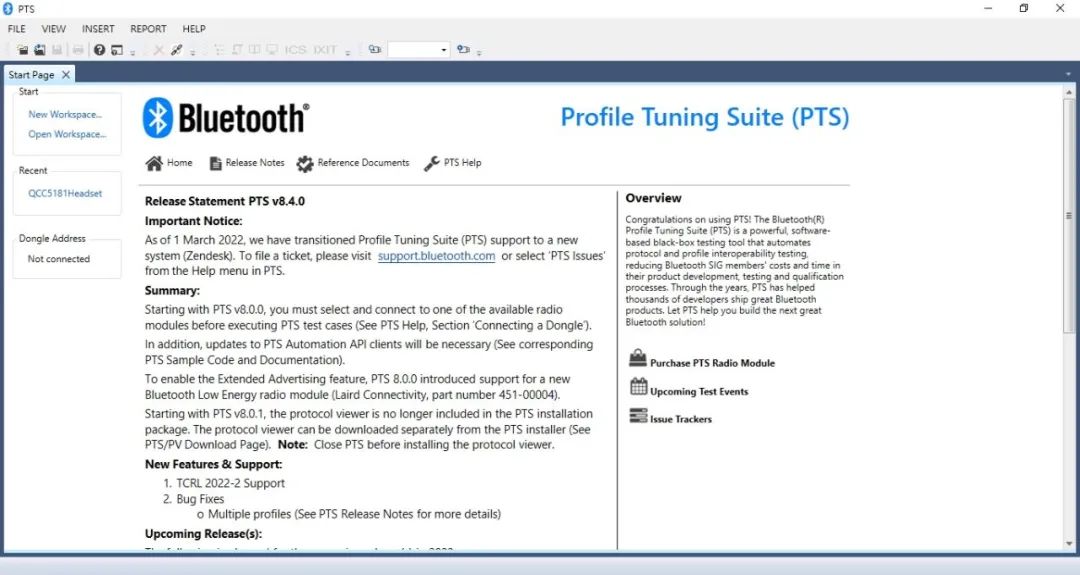
Task: Click the Home house icon
Action: pos(154,163)
